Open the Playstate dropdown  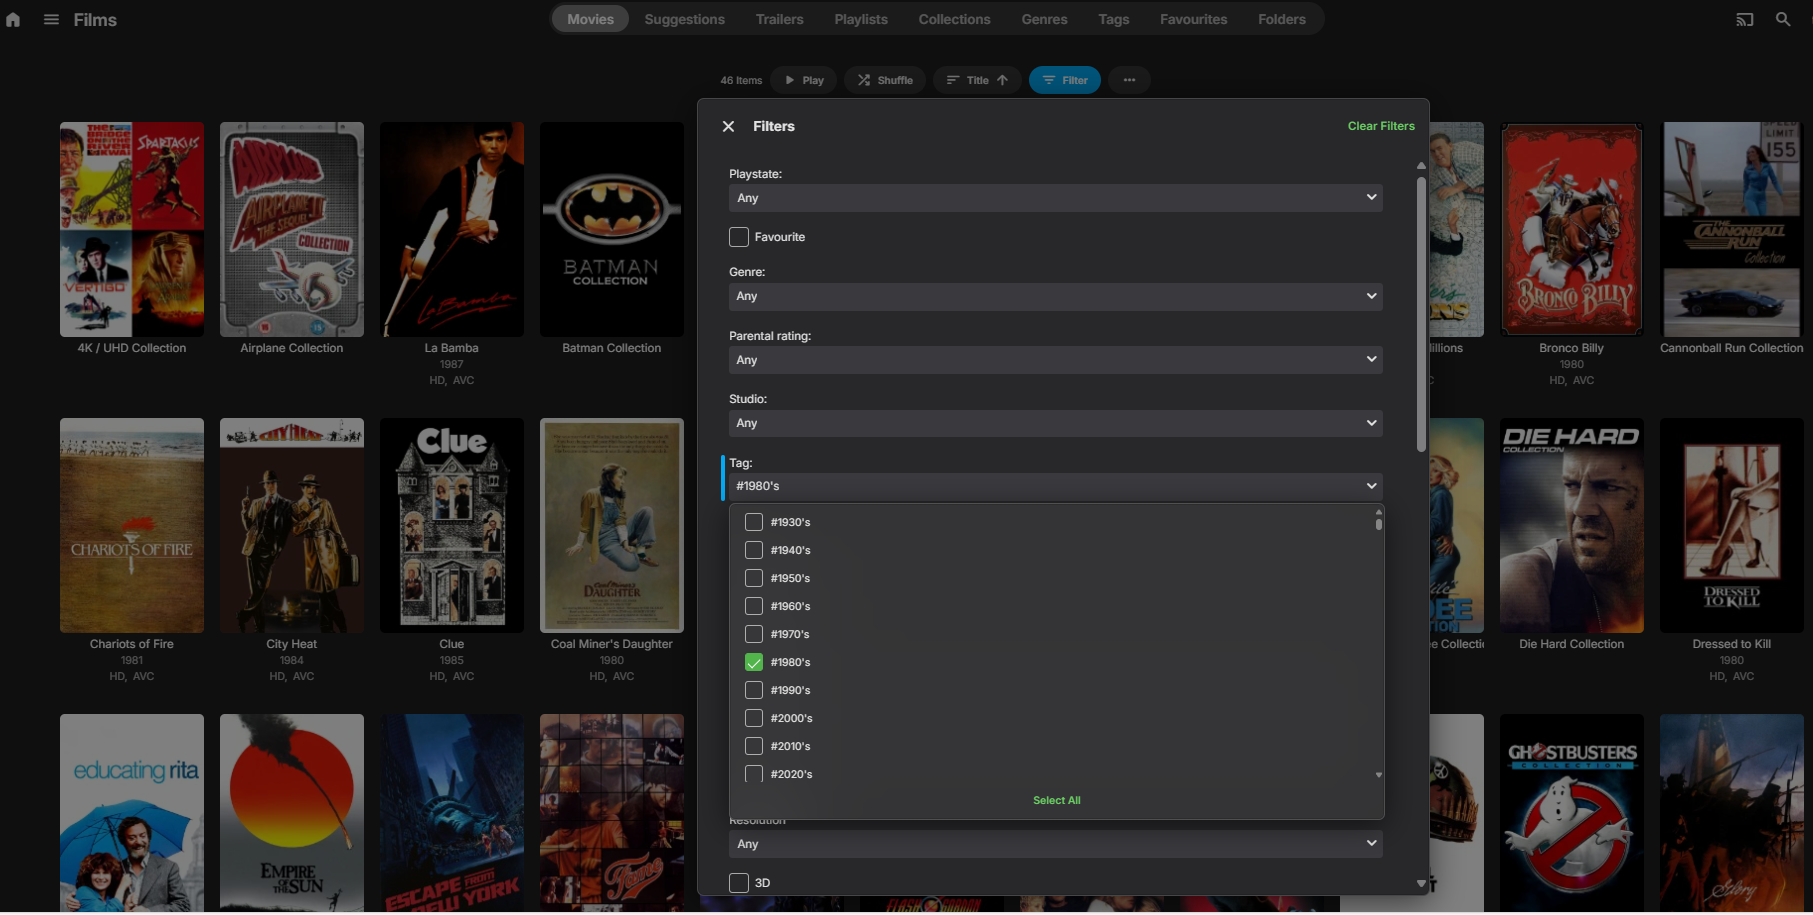(1055, 198)
